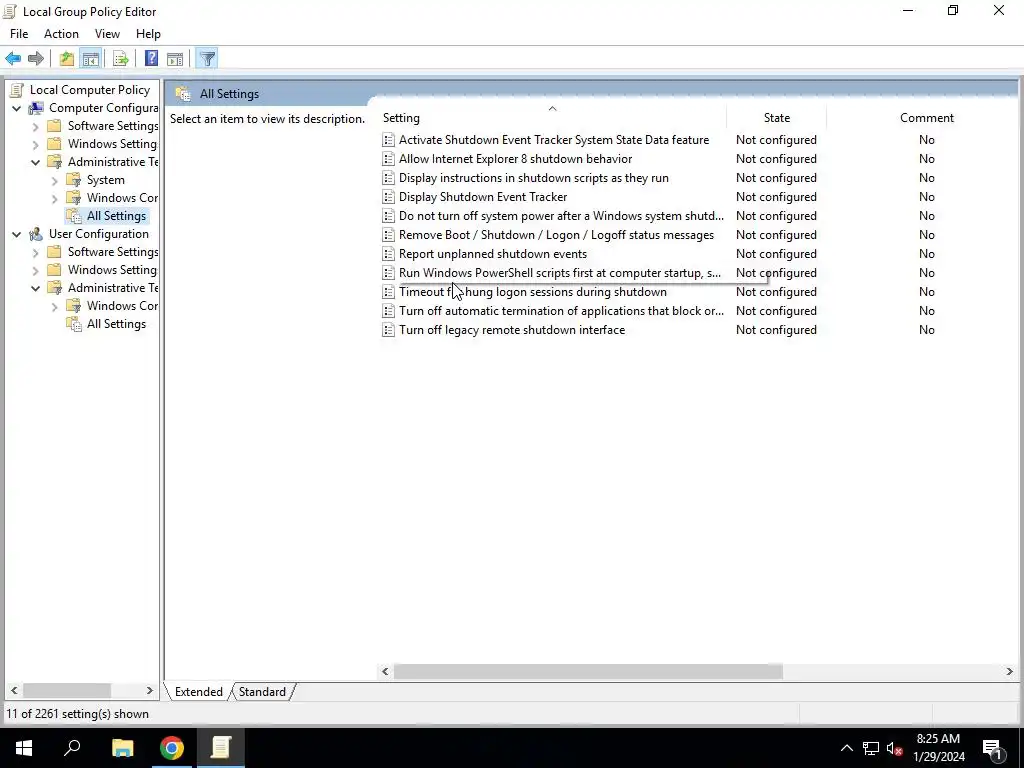The width and height of the screenshot is (1024, 768).
Task: Click the Local Computer Policy root icon
Action: [x=18, y=90]
